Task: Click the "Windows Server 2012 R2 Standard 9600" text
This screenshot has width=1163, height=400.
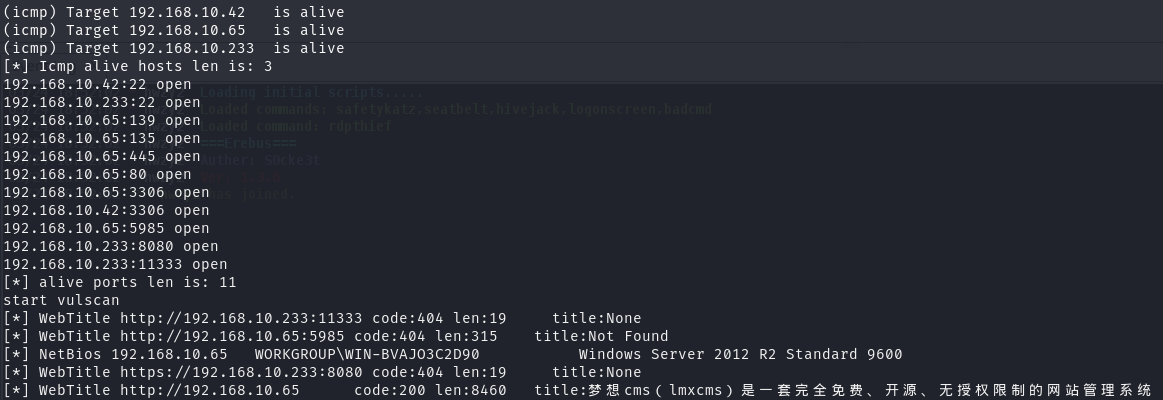Action: tap(740, 354)
